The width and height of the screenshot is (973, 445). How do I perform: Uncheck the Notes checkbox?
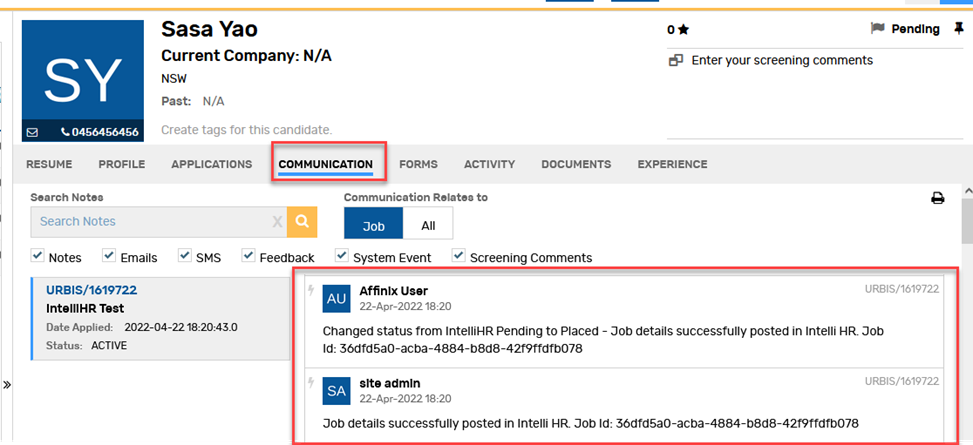(x=38, y=256)
